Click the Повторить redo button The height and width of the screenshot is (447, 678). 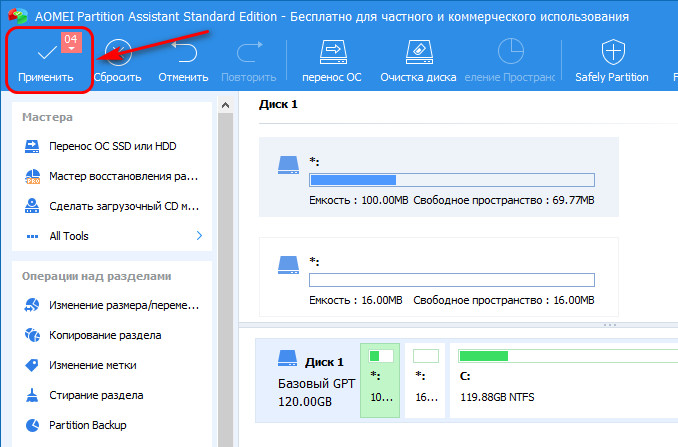click(249, 61)
